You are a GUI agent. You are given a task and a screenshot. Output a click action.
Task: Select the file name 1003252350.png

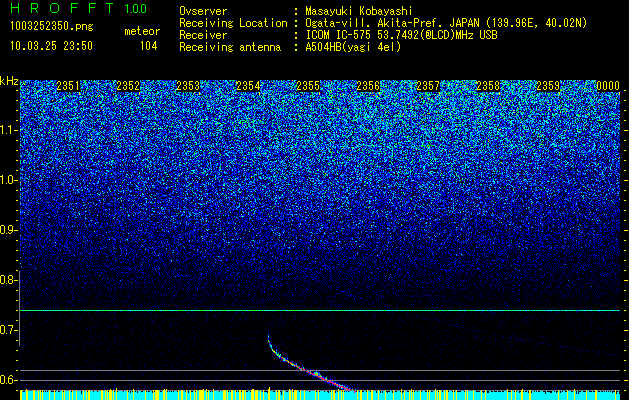(x=52, y=26)
